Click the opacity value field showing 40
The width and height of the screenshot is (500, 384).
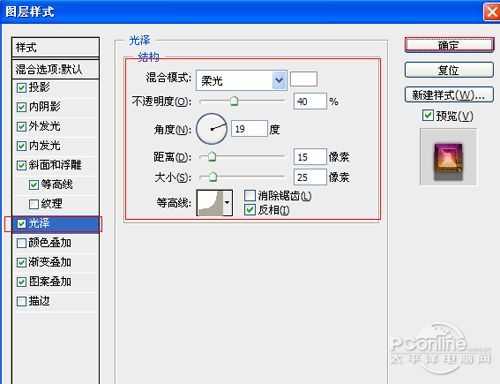[x=310, y=101]
